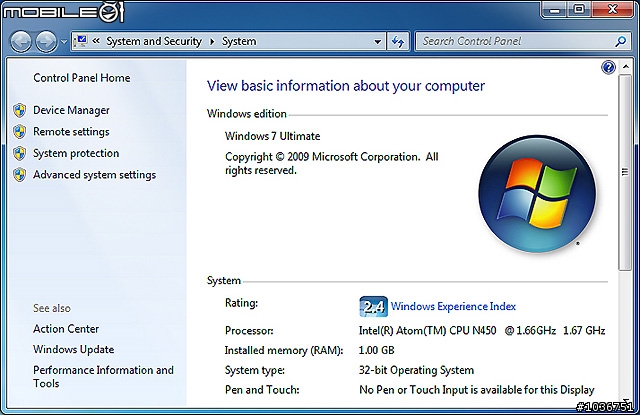Screen dimensions: 640x415
Task: Click installed memory value 1.00 GB
Action: (x=376, y=351)
